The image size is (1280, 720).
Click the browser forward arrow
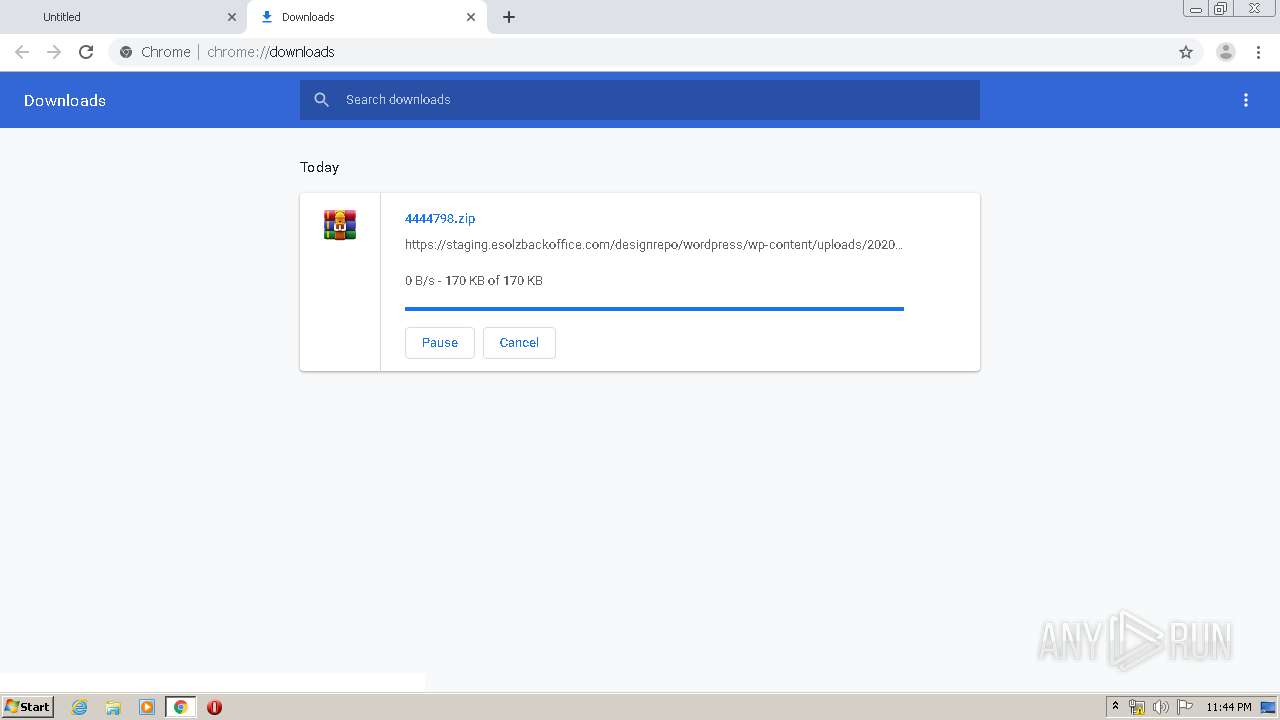tap(54, 52)
